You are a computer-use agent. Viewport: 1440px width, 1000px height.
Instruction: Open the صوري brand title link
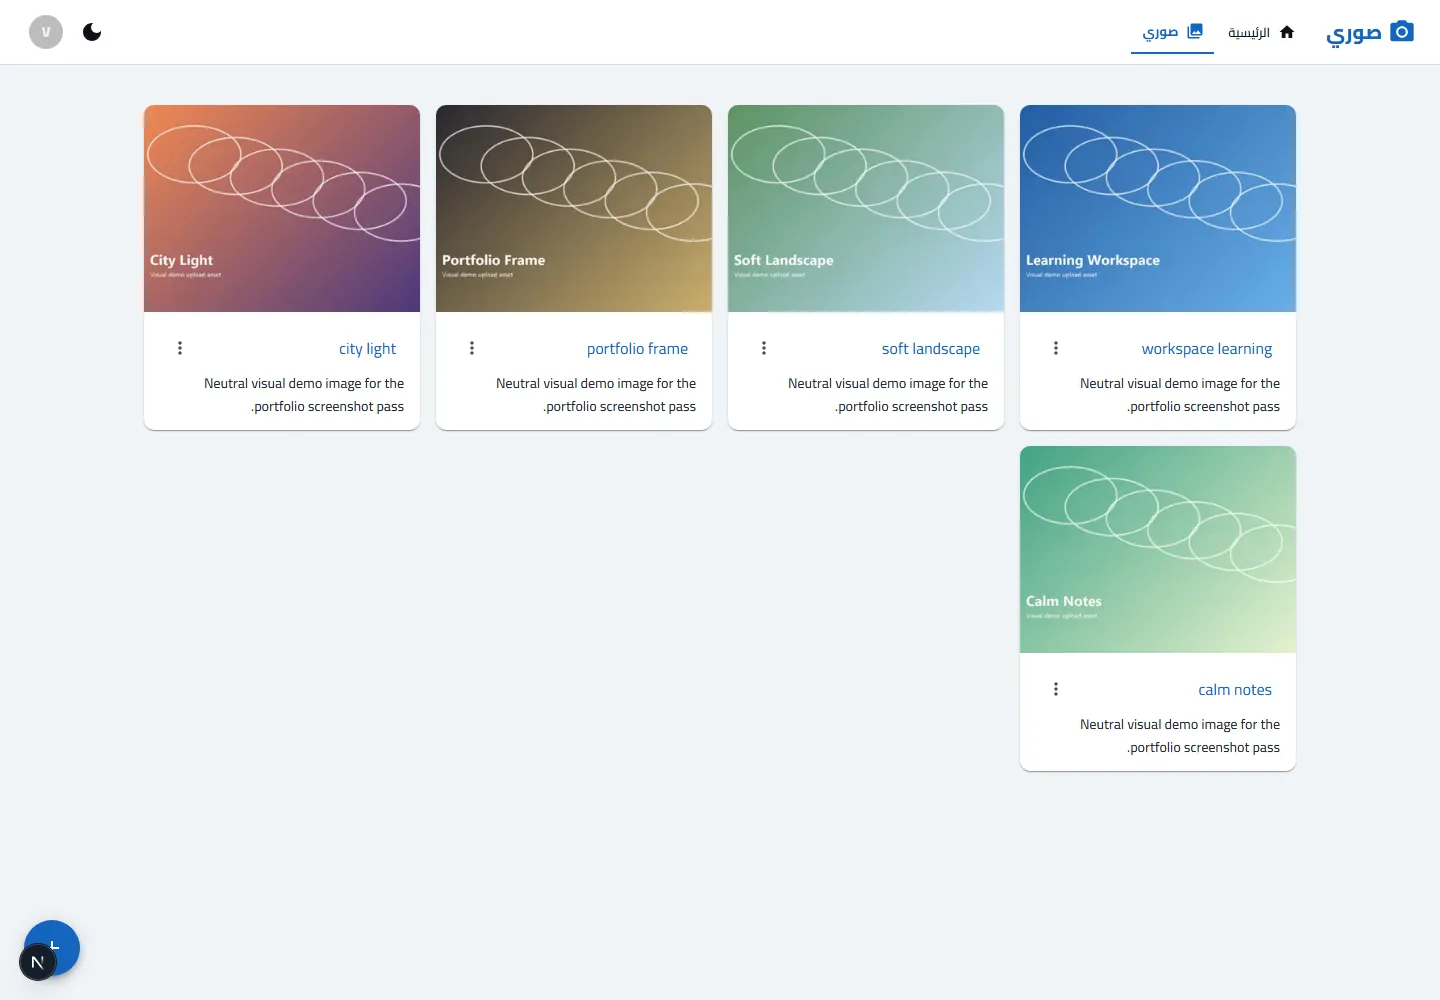pos(1353,33)
